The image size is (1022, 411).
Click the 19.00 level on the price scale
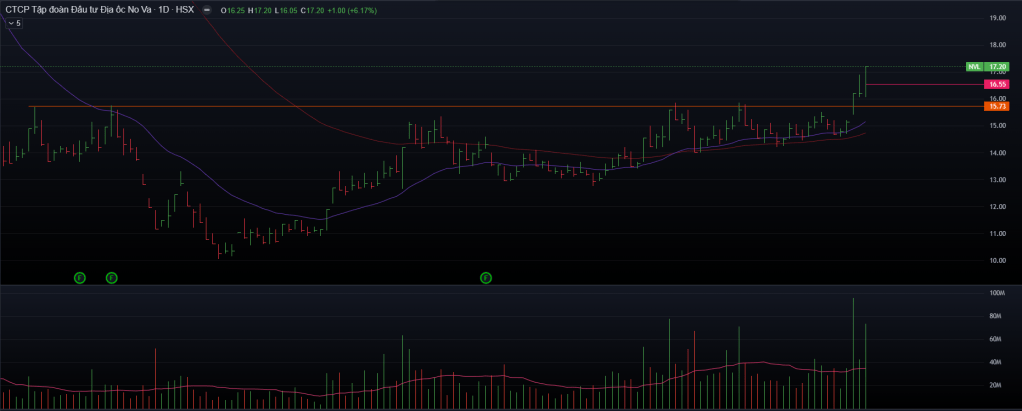point(996,18)
